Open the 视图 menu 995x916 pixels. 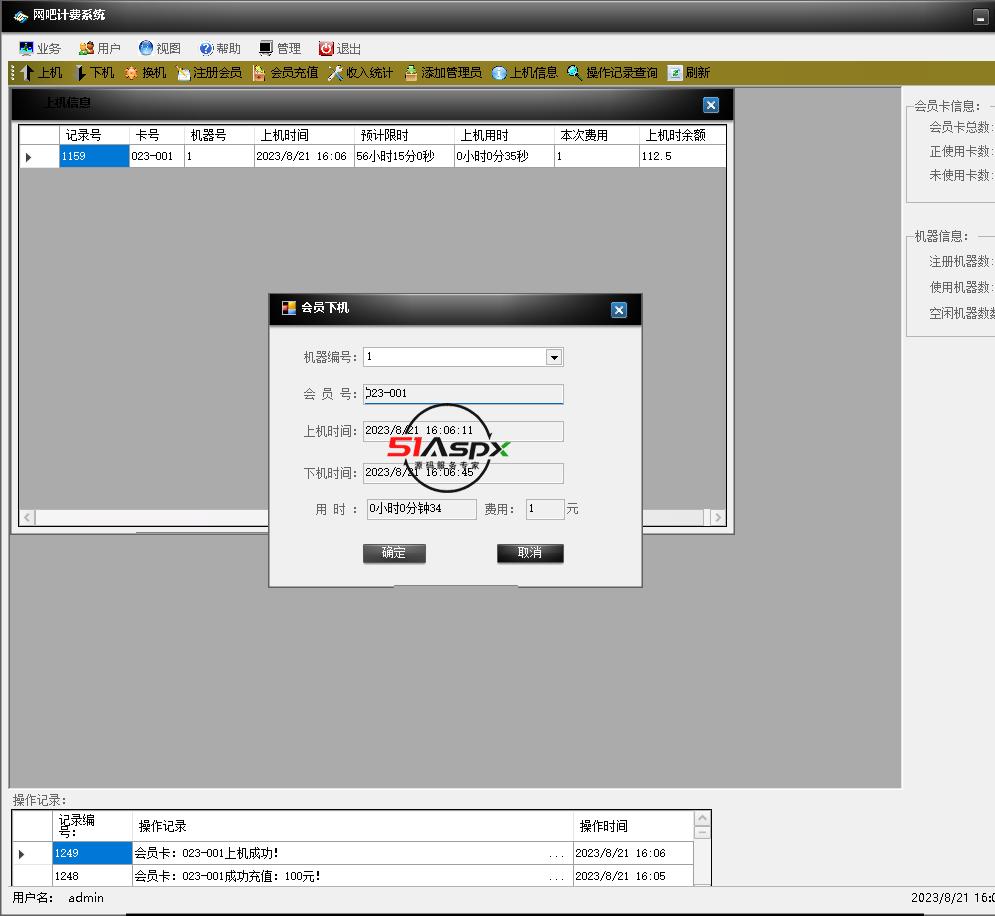[x=160, y=48]
